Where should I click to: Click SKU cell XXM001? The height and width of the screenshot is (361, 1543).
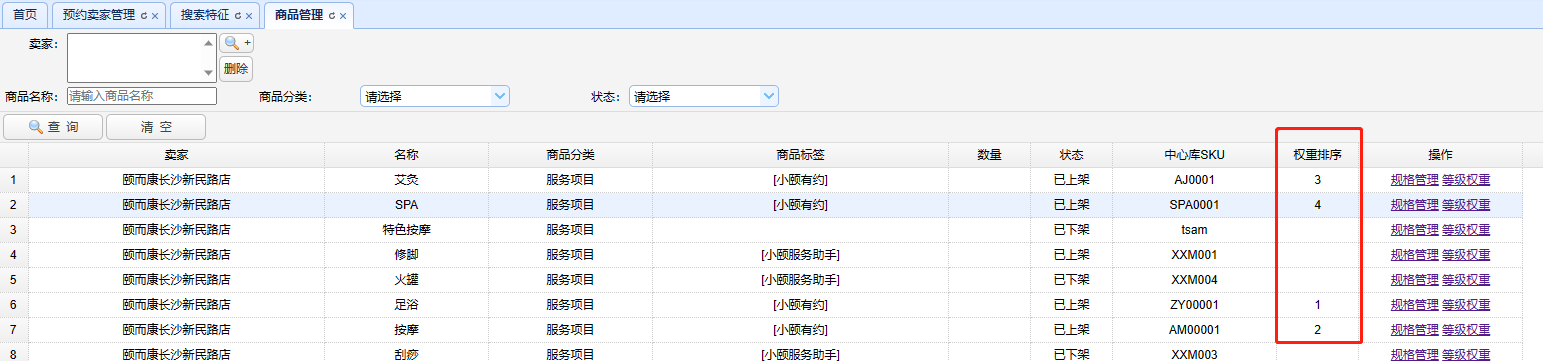click(1194, 255)
